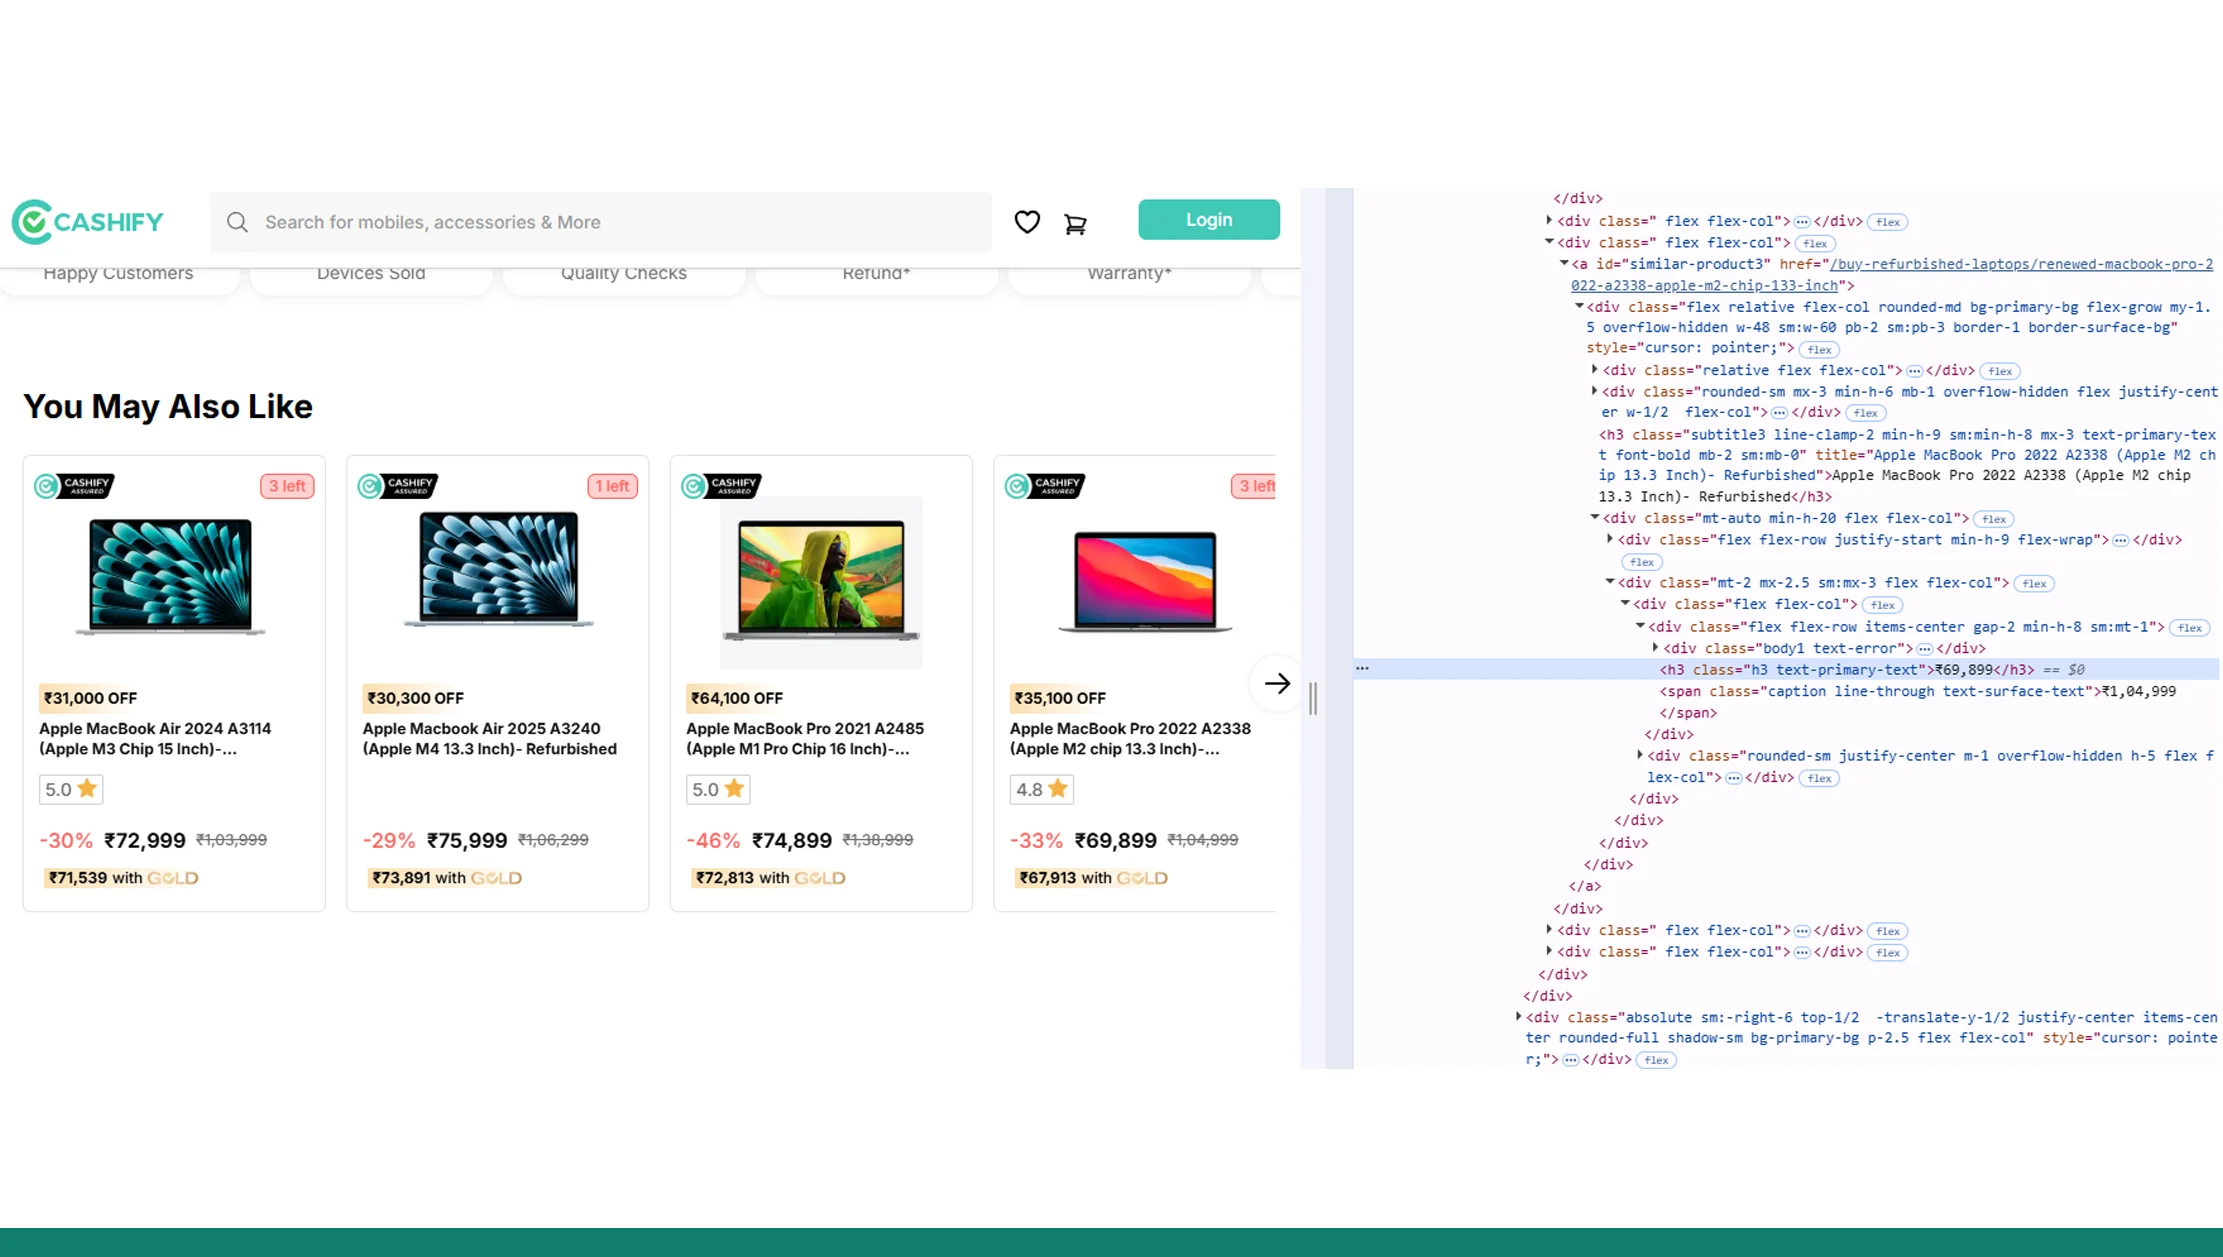Screen dimensions: 2223x1257
Task: Toggle the flex badge on the mt-auto div
Action: pos(1993,518)
